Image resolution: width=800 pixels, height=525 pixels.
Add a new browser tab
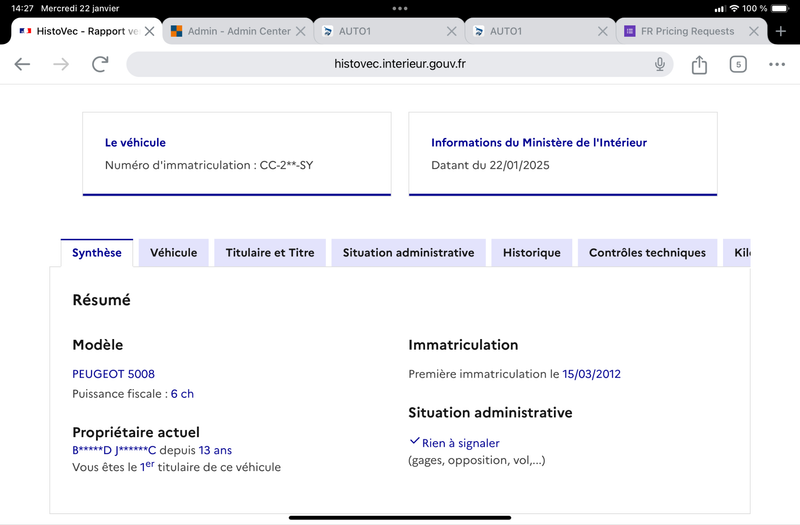(x=781, y=31)
